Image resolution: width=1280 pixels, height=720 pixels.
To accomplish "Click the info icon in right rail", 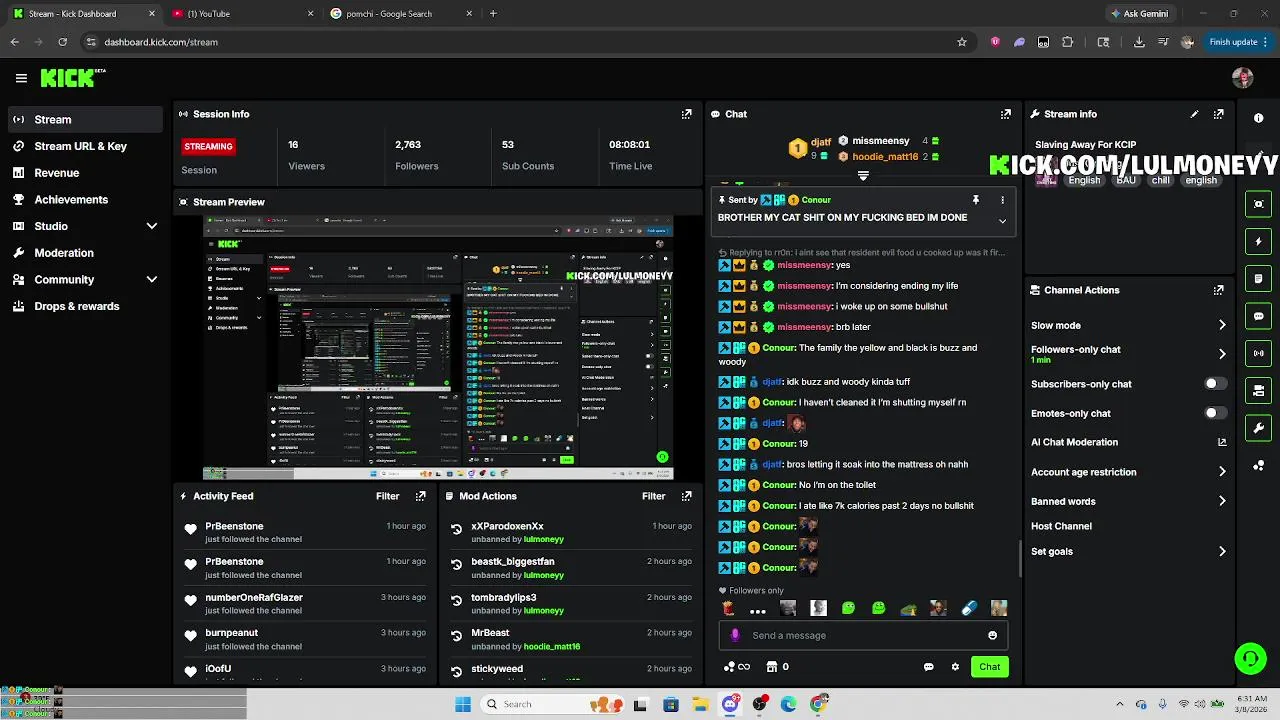I will click(1258, 118).
